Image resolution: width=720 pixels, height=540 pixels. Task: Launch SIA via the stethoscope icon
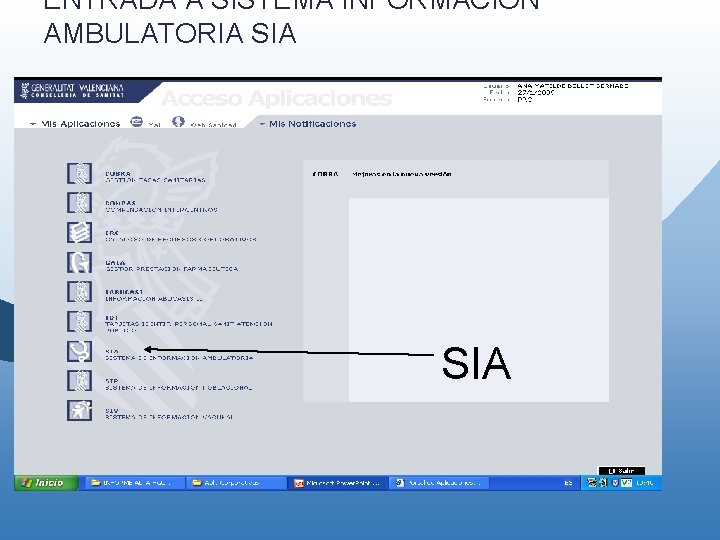click(x=79, y=351)
